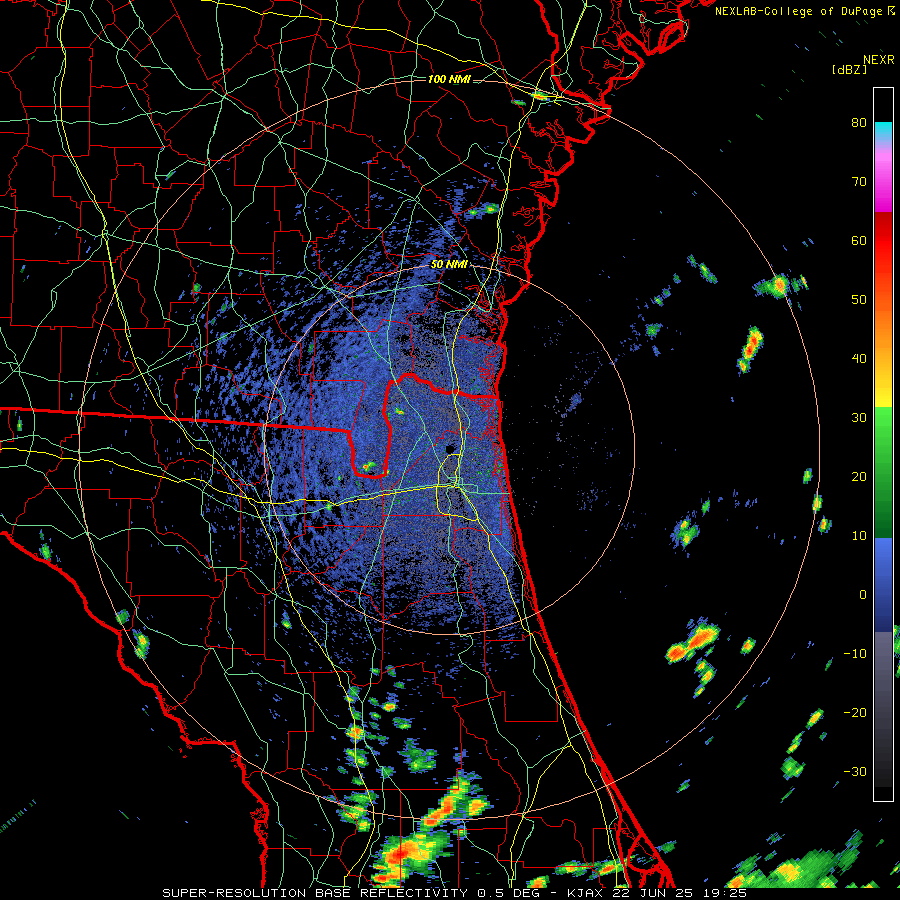
Task: Select the -10 value on the dBZ scale
Action: 855,654
